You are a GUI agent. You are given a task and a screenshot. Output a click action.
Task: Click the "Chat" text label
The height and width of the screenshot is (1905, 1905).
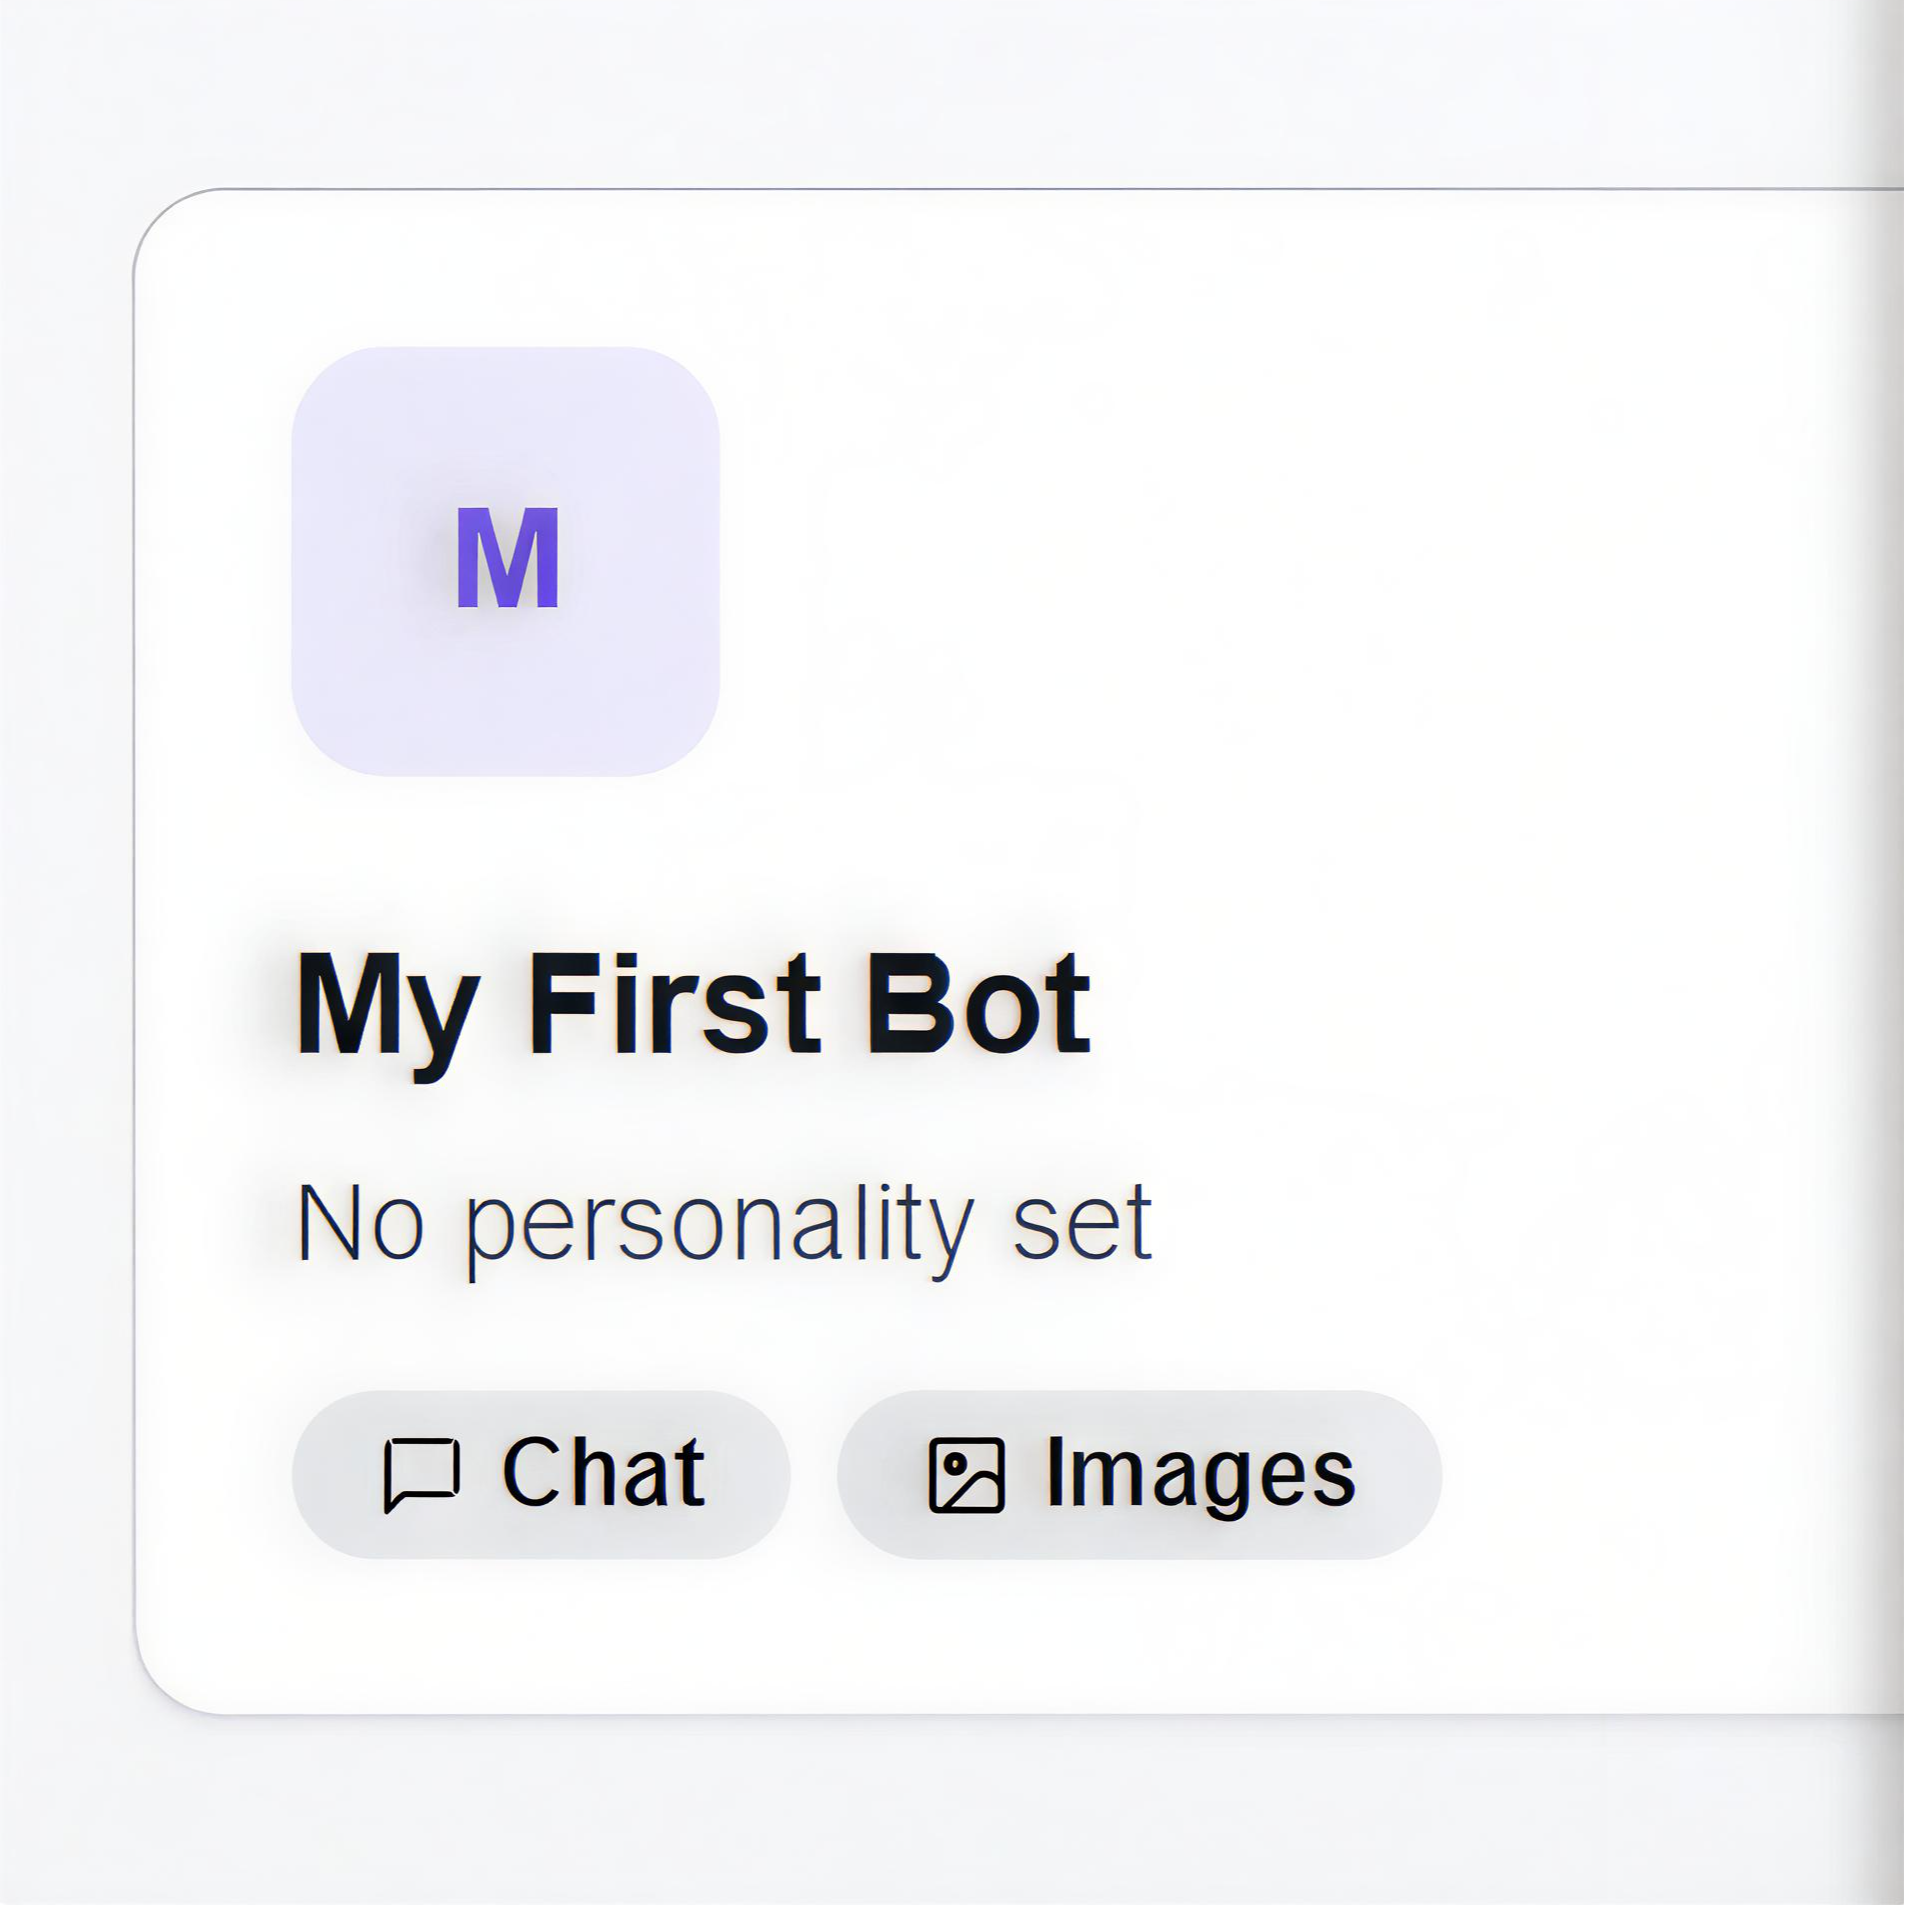click(x=603, y=1472)
